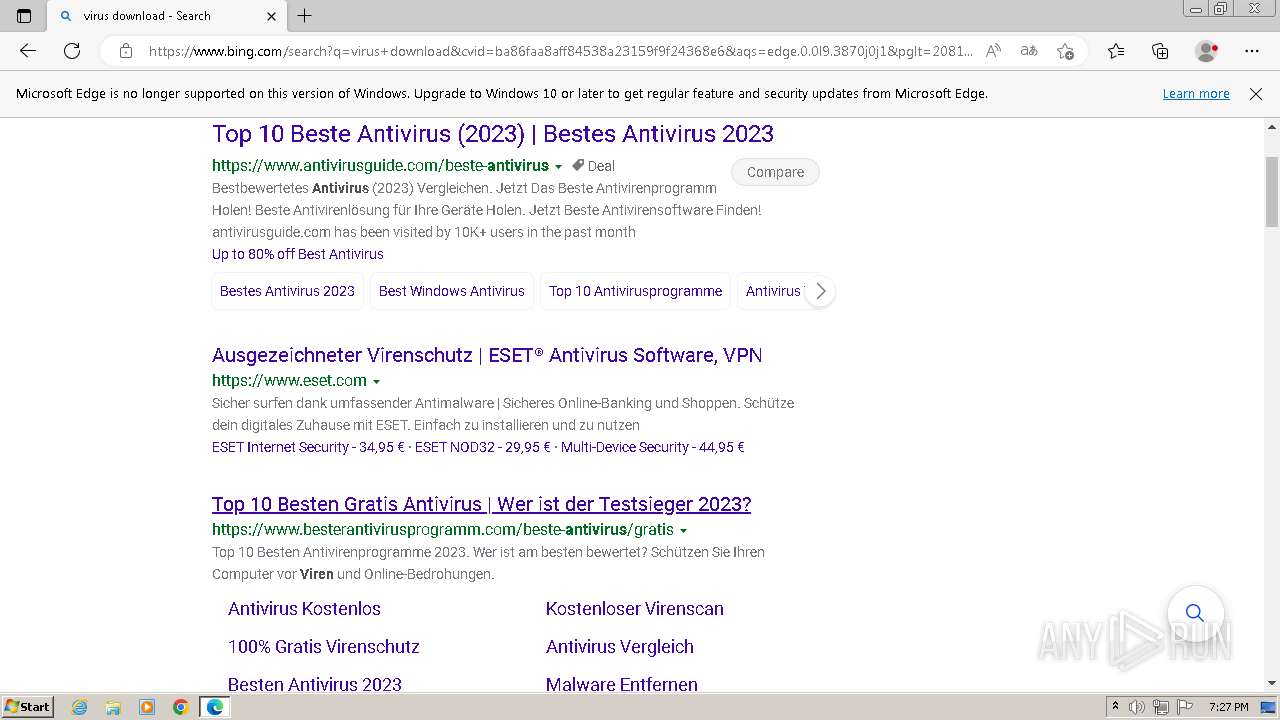The image size is (1280, 720).
Task: Open Read aloud in address bar
Action: [993, 51]
